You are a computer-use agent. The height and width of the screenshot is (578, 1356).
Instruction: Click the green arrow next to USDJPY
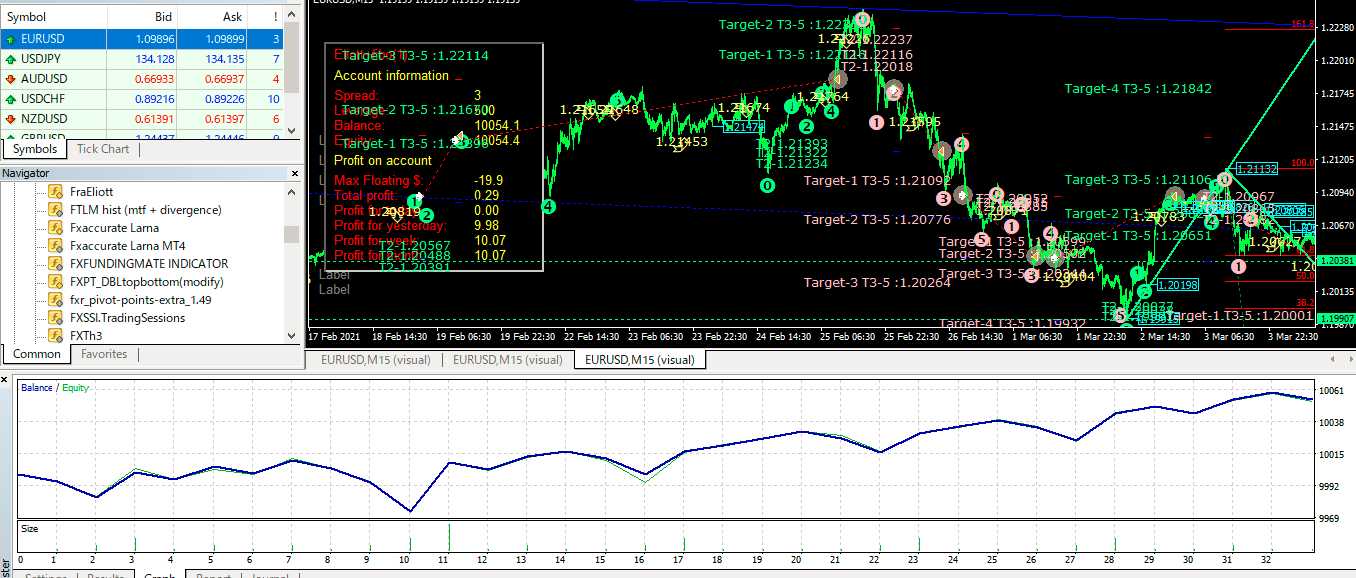pyautogui.click(x=10, y=59)
